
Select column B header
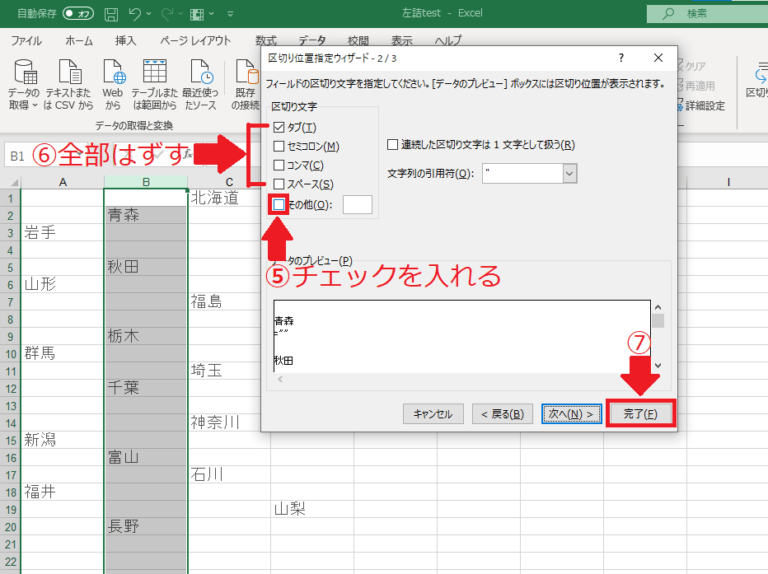146,182
